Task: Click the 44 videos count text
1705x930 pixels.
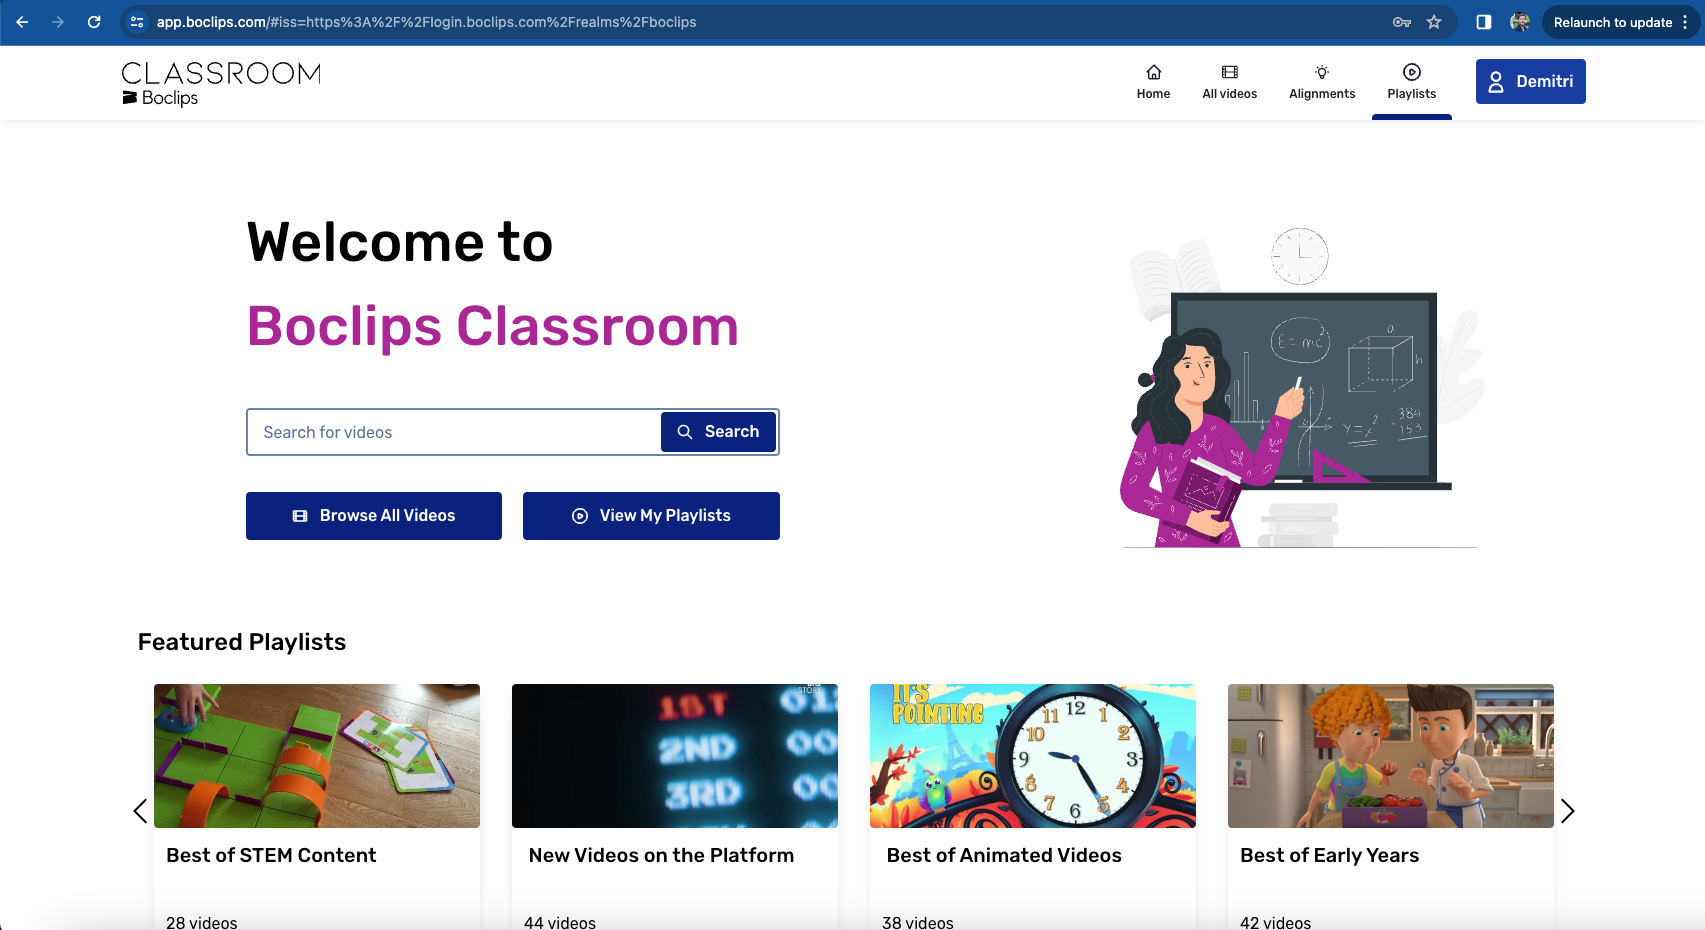Action: click(x=560, y=922)
